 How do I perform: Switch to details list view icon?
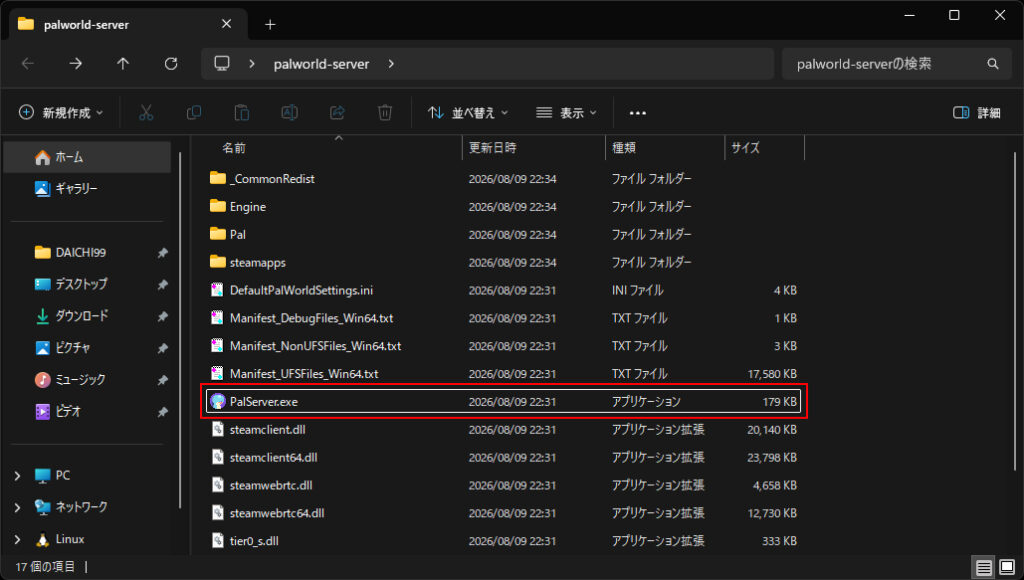(984, 567)
